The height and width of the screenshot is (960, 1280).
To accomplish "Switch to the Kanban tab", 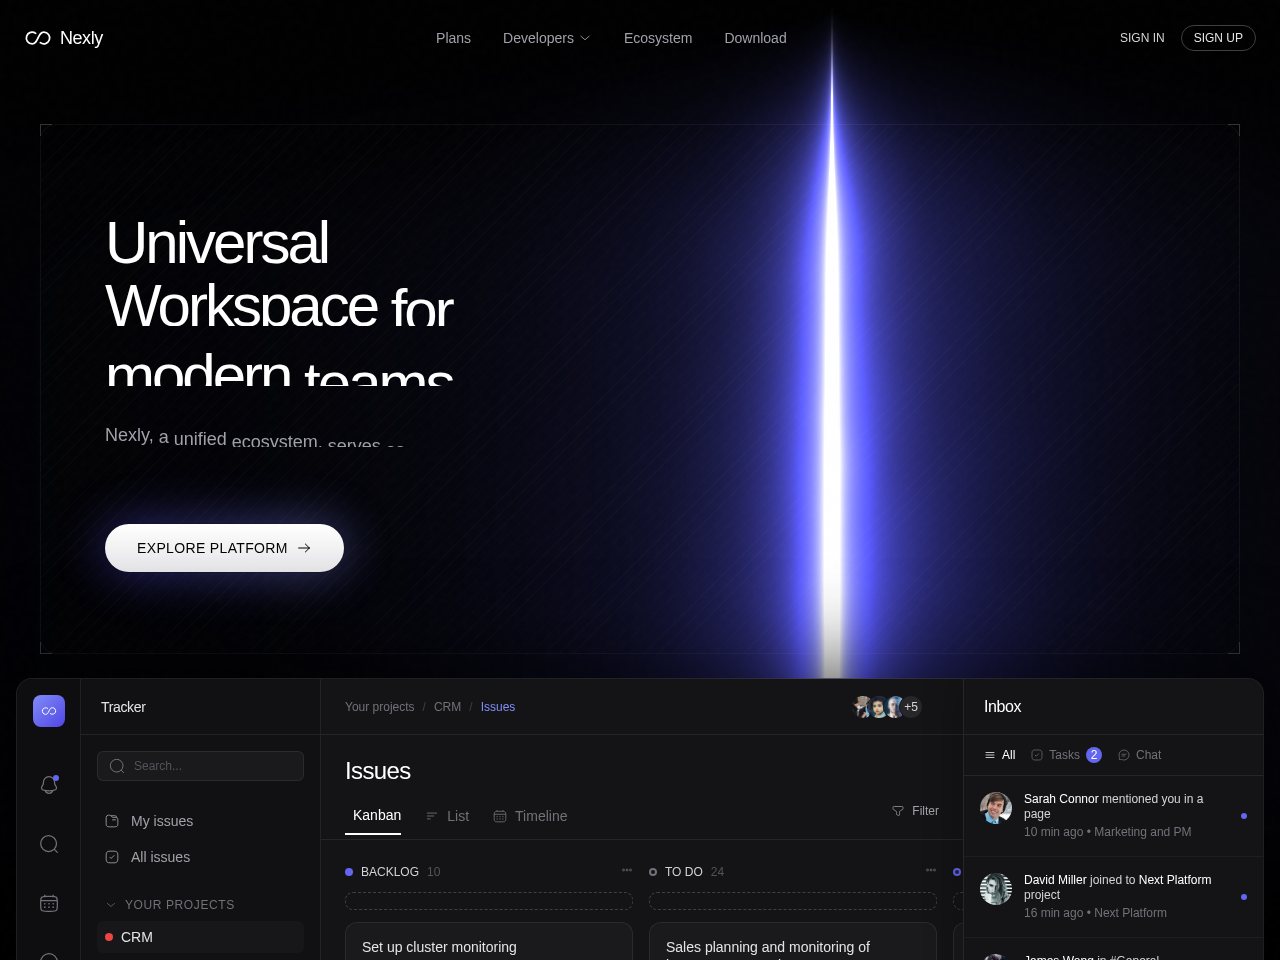I will tap(376, 815).
